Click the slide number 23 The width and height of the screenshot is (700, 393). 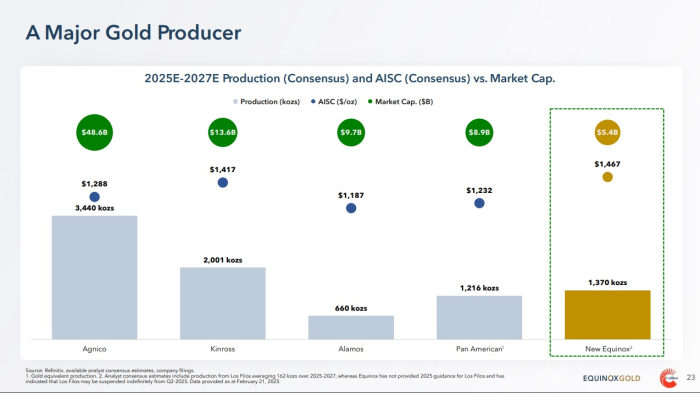tap(691, 377)
